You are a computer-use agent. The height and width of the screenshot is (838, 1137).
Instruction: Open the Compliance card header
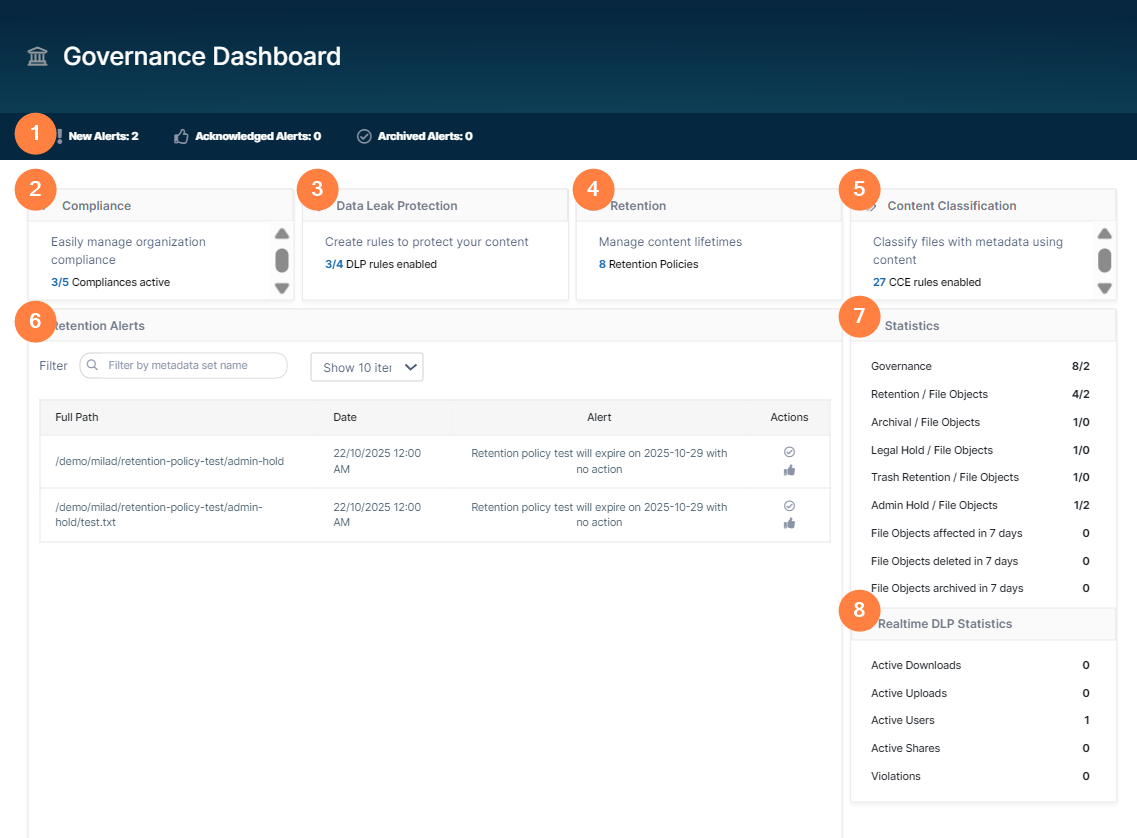pos(96,206)
